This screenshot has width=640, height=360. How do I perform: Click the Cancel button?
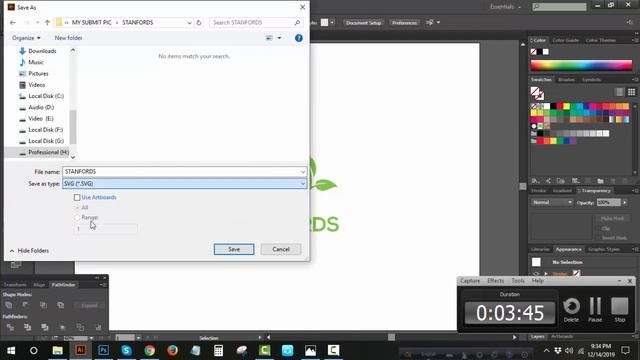(281, 249)
